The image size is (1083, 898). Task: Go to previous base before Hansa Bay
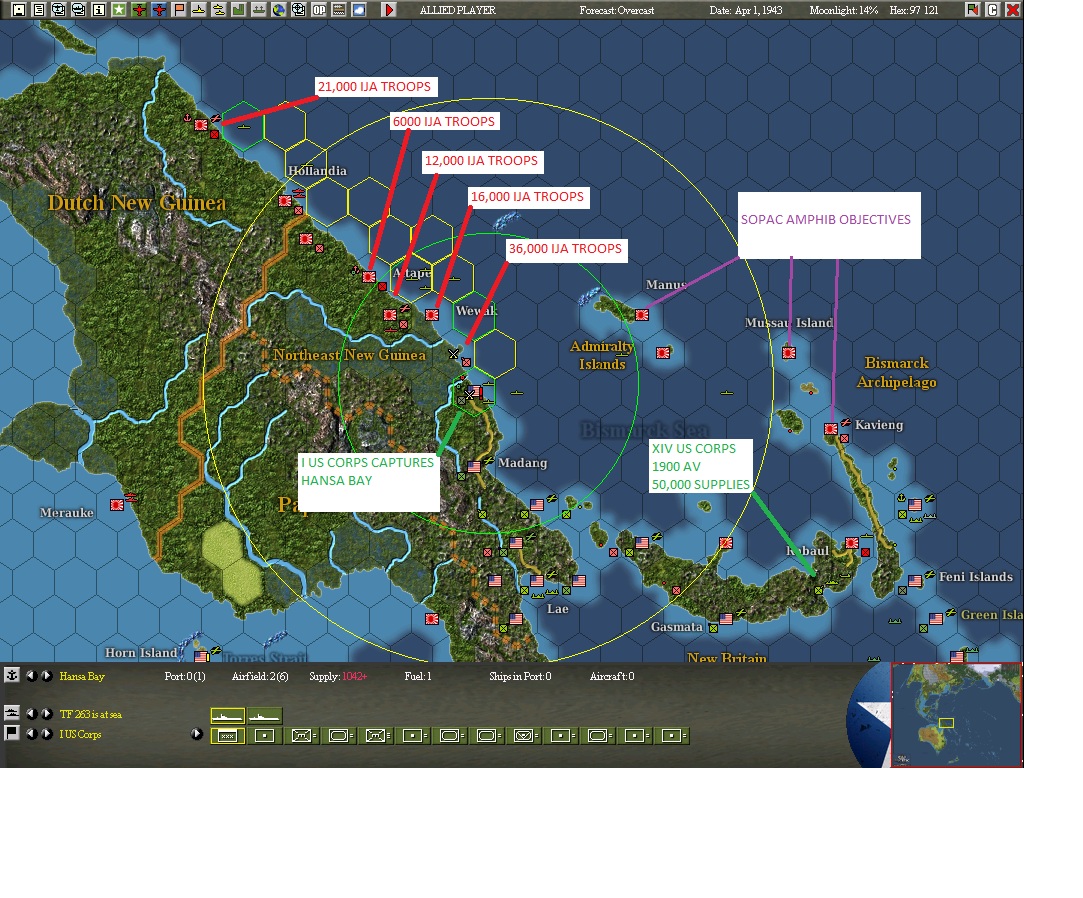coord(31,676)
